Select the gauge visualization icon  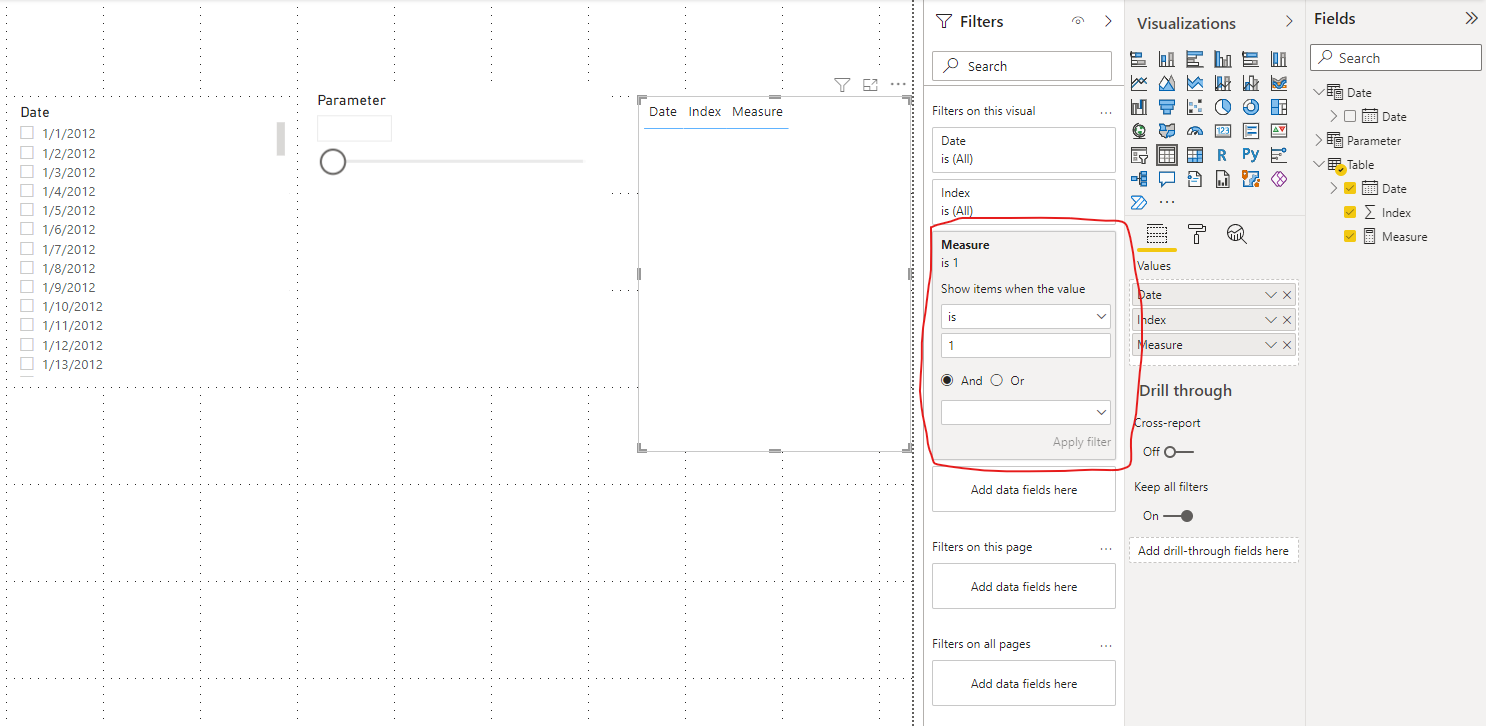[x=1195, y=129]
